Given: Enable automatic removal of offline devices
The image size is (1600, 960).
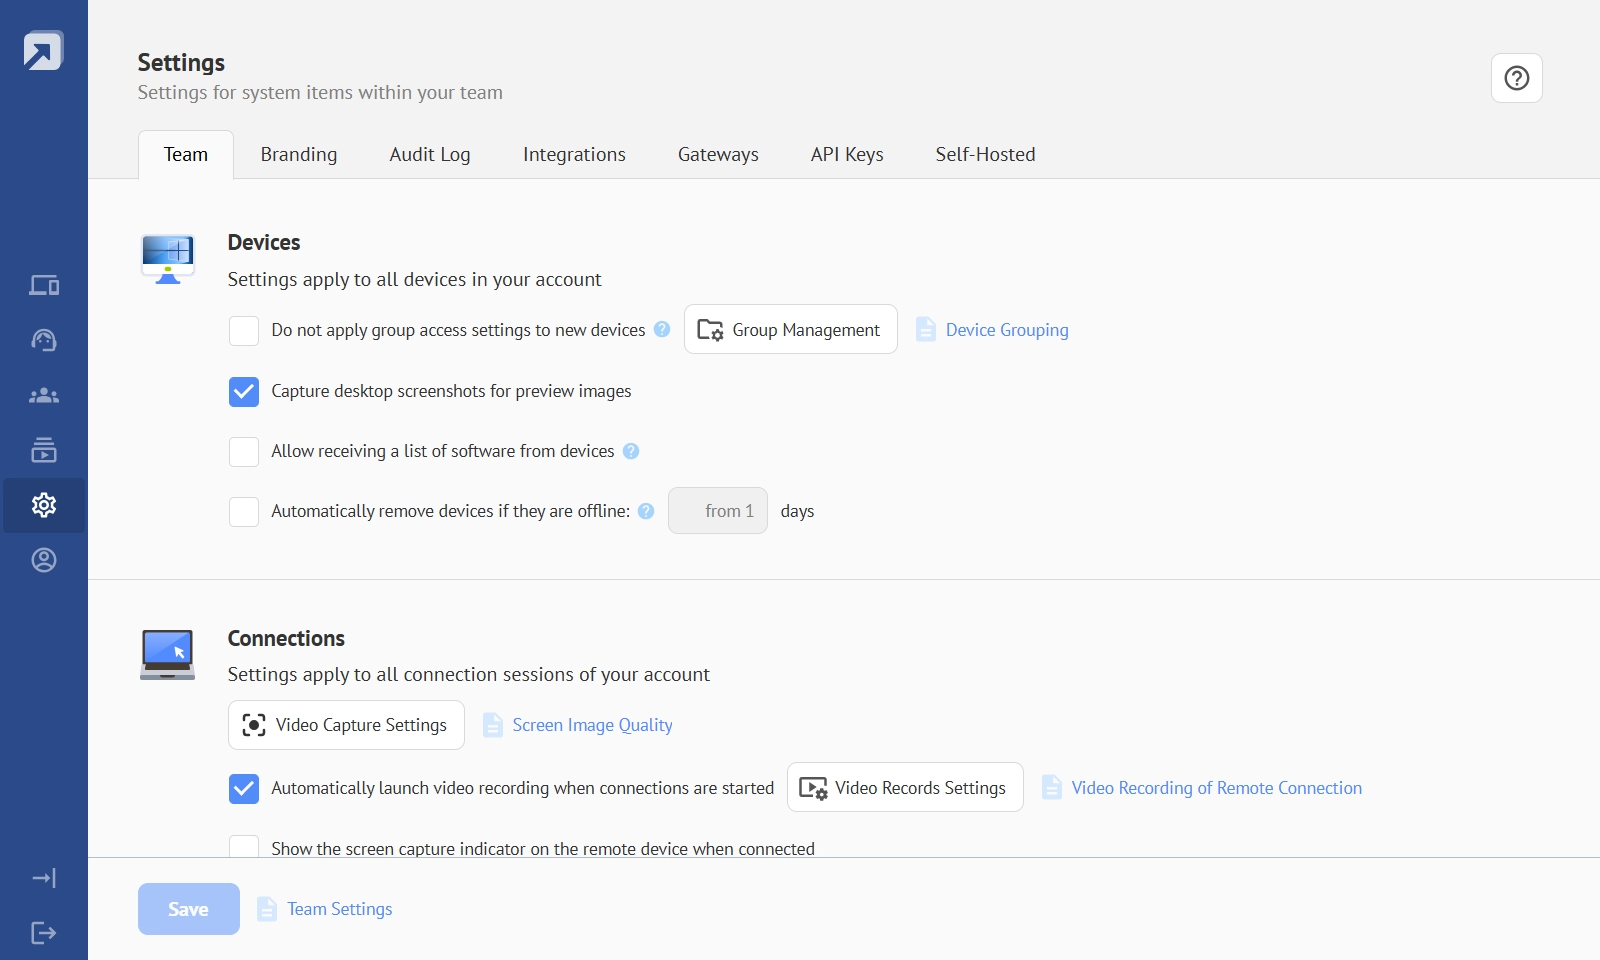Looking at the screenshot, I should pyautogui.click(x=244, y=511).
